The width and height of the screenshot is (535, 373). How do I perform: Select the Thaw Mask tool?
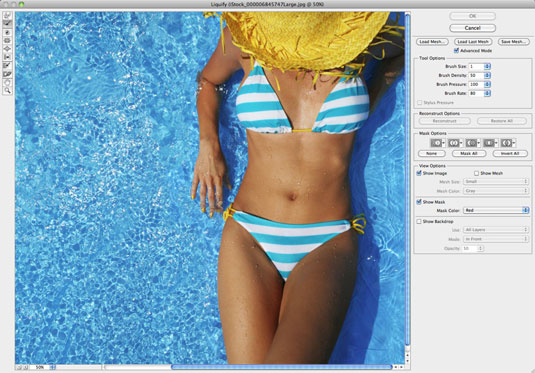(x=7, y=74)
